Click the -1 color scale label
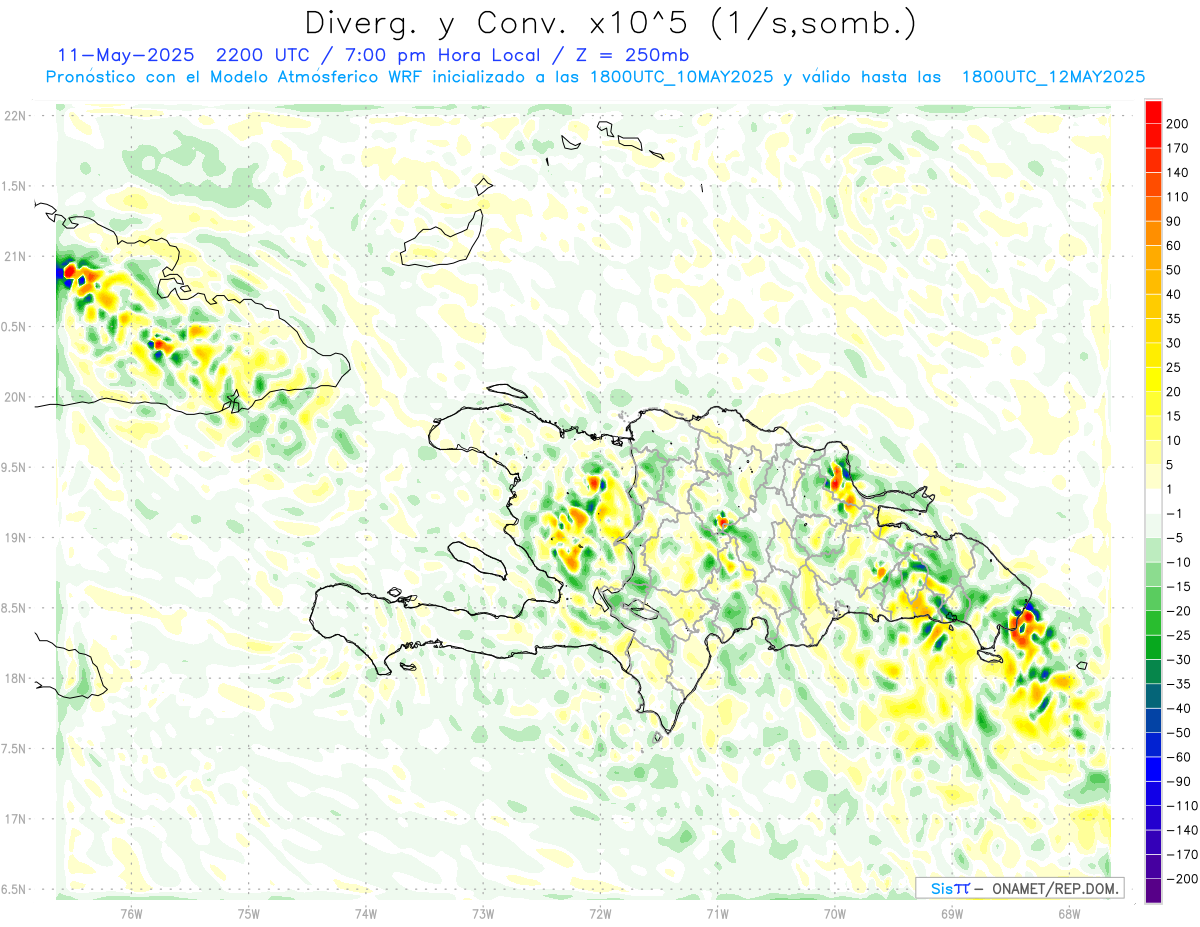 click(x=1174, y=514)
